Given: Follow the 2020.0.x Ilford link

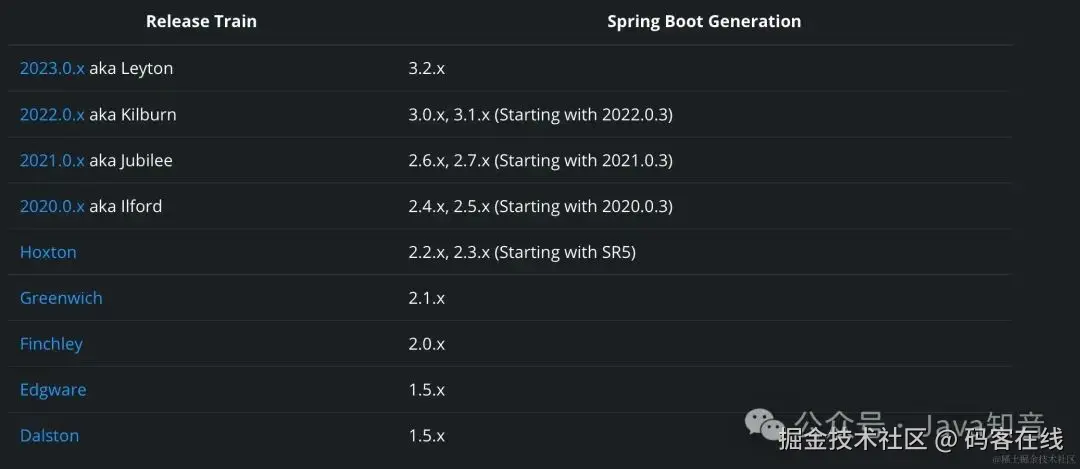Looking at the screenshot, I should pos(52,207).
